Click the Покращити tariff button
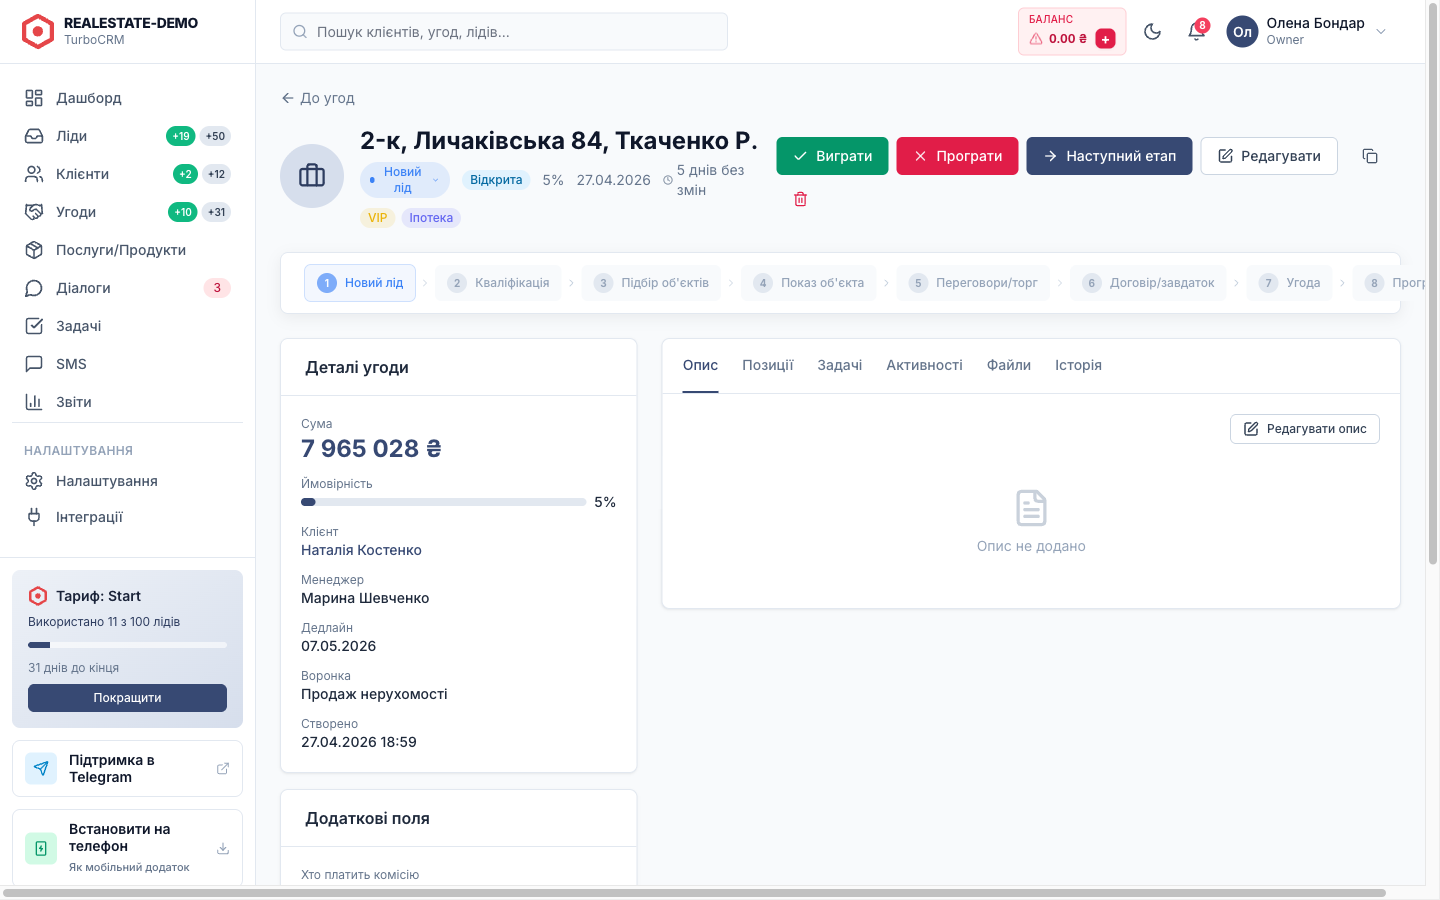 click(127, 698)
